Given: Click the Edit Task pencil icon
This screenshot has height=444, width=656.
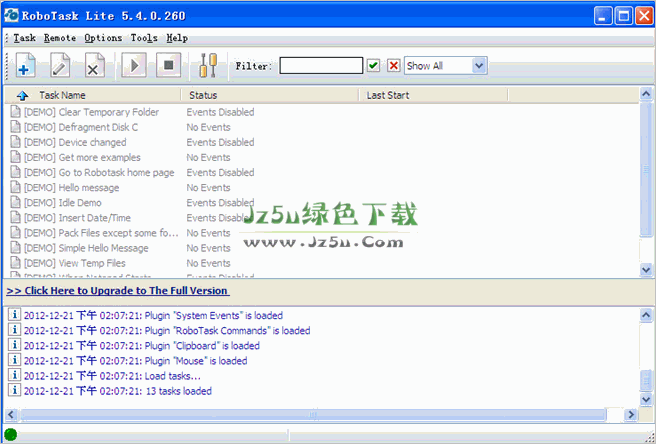Looking at the screenshot, I should point(60,65).
